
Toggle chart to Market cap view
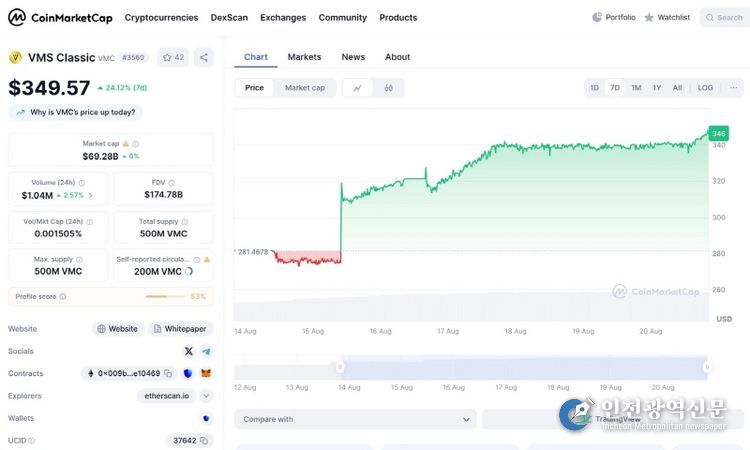coord(304,88)
